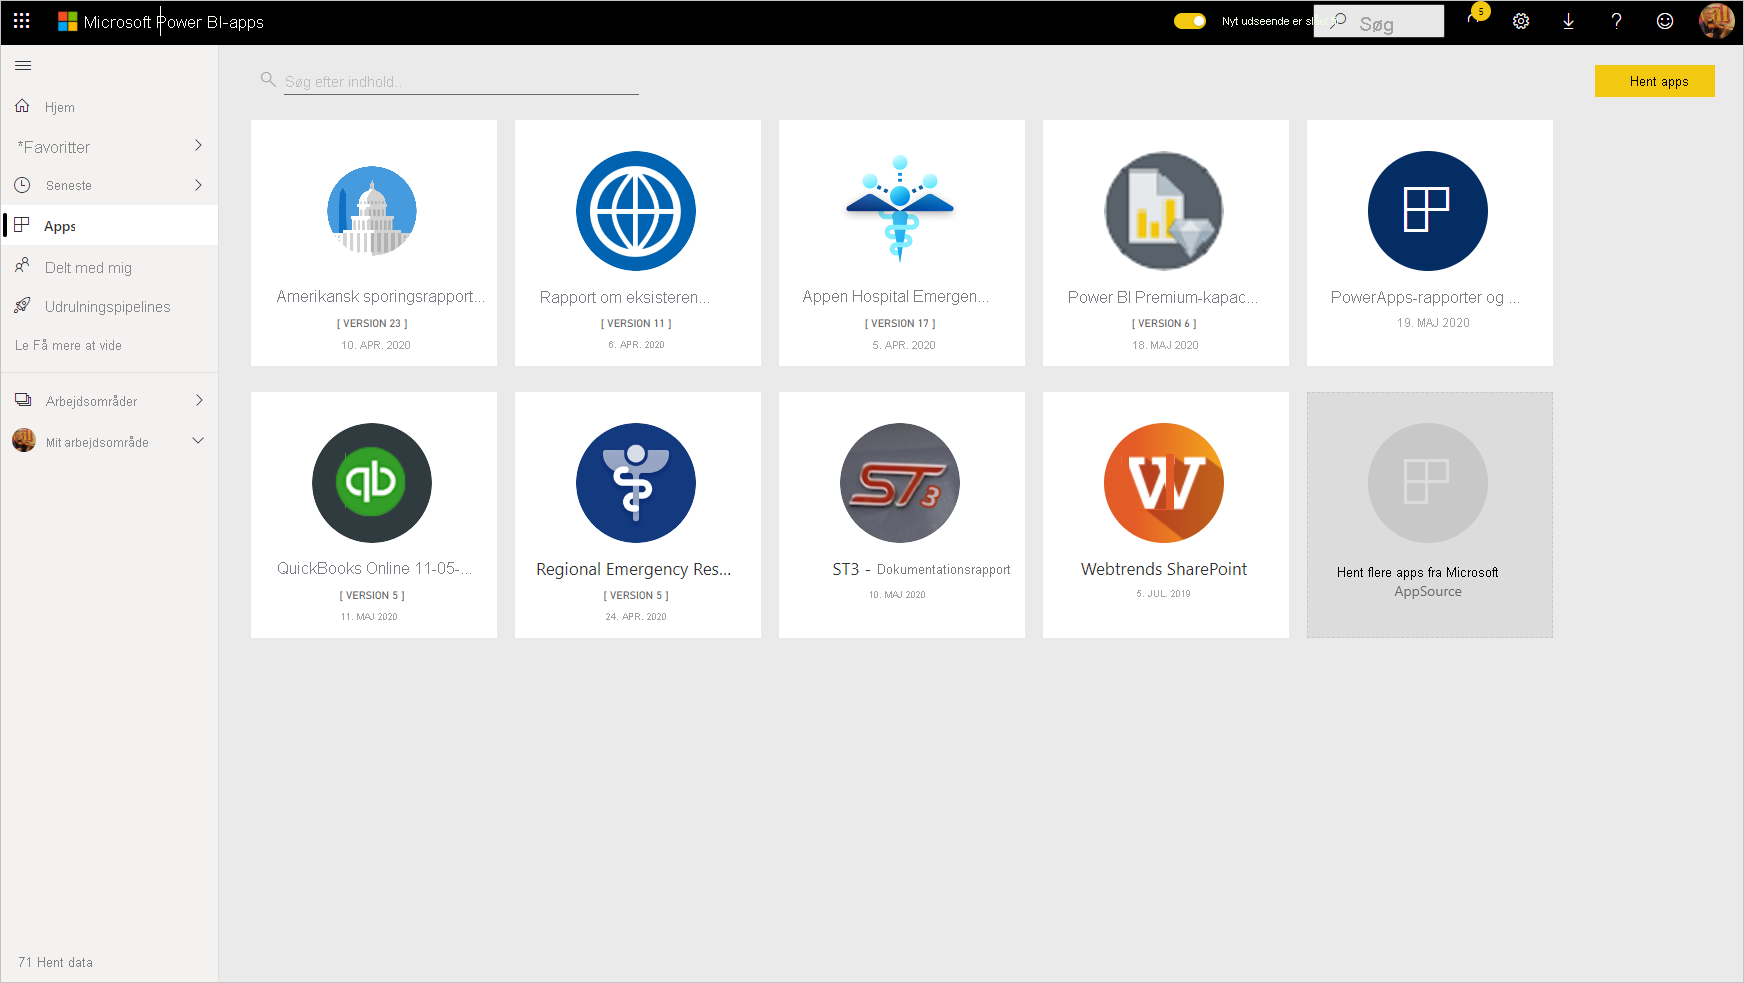Open the Amerikansk sporingsrapport app icon
1744x983 pixels.
372,211
